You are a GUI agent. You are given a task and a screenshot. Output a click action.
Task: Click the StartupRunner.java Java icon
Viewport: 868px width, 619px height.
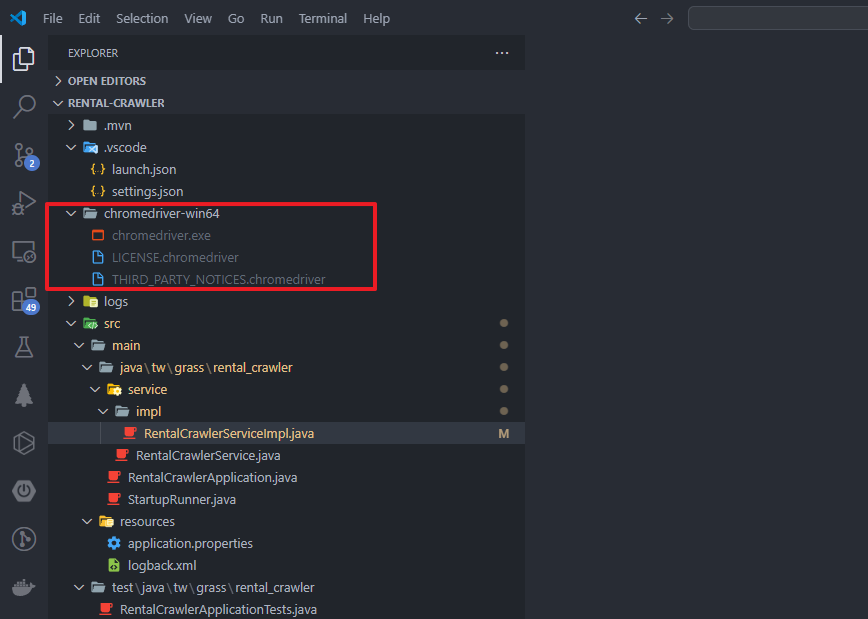tap(114, 499)
